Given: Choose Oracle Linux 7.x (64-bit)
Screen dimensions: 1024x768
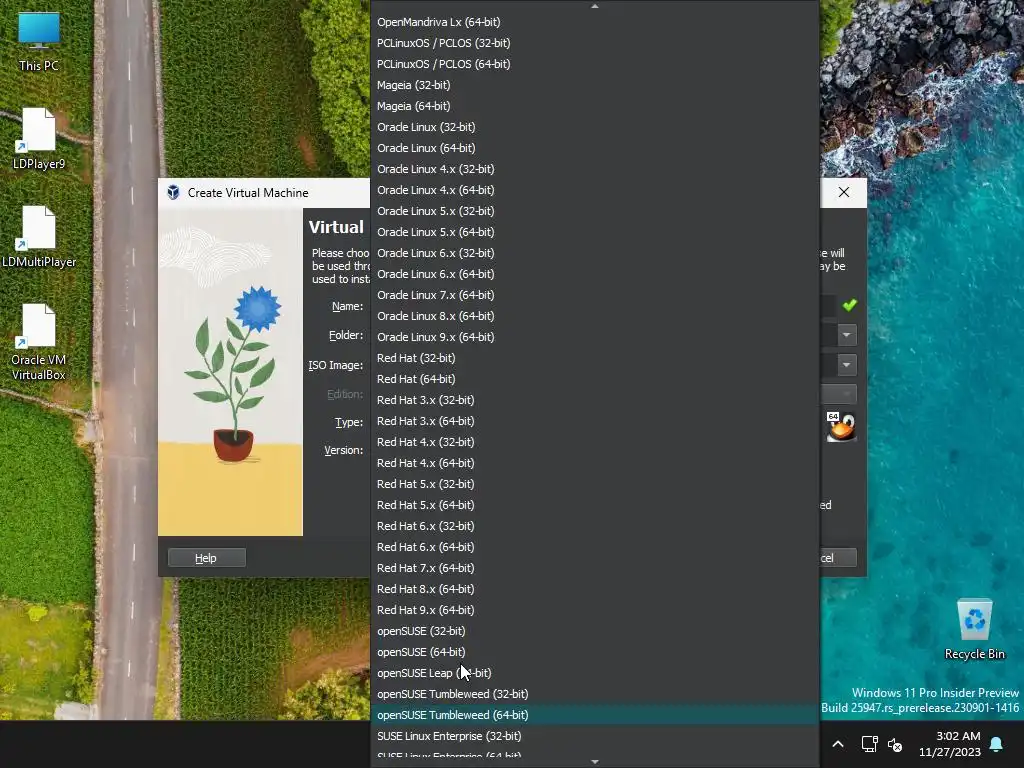Looking at the screenshot, I should point(594,295).
